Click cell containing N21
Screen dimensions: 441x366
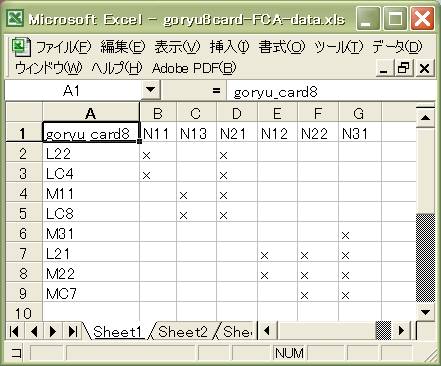237,133
